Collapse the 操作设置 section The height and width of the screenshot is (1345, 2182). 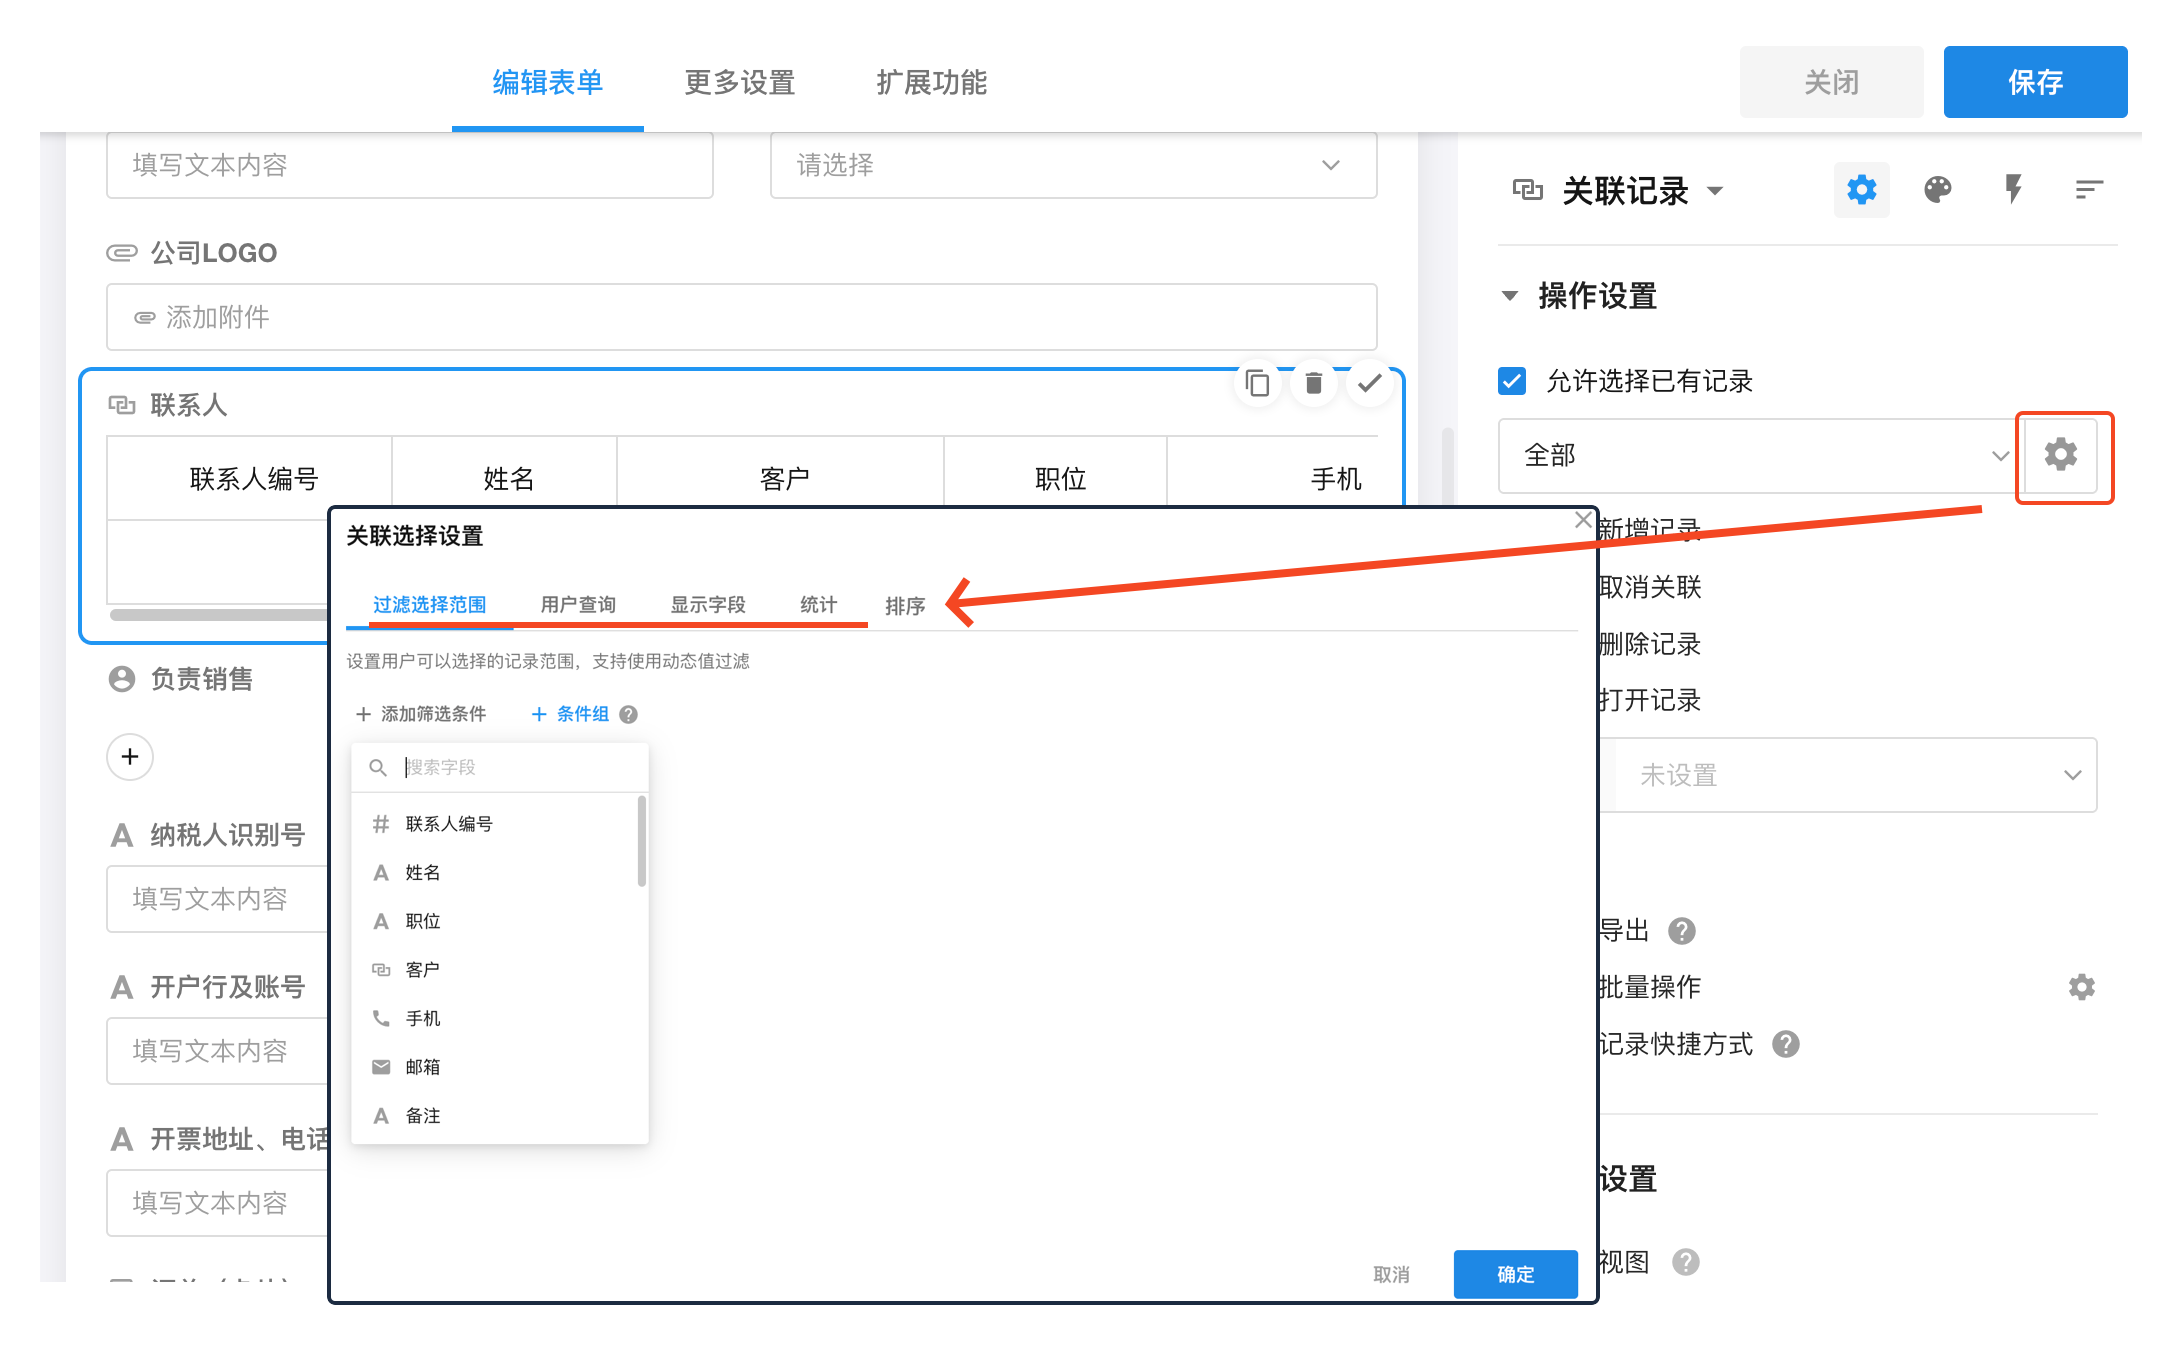[x=1510, y=296]
